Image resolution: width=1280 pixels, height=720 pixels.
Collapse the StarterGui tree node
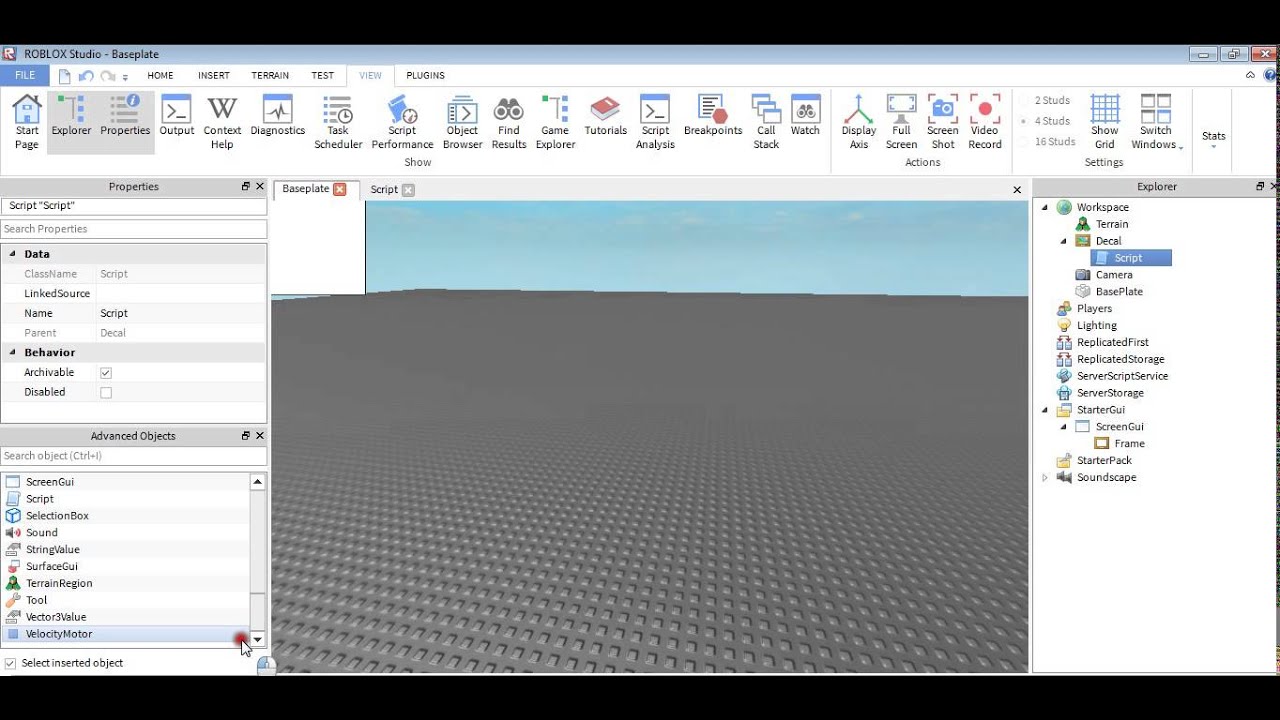coord(1046,410)
